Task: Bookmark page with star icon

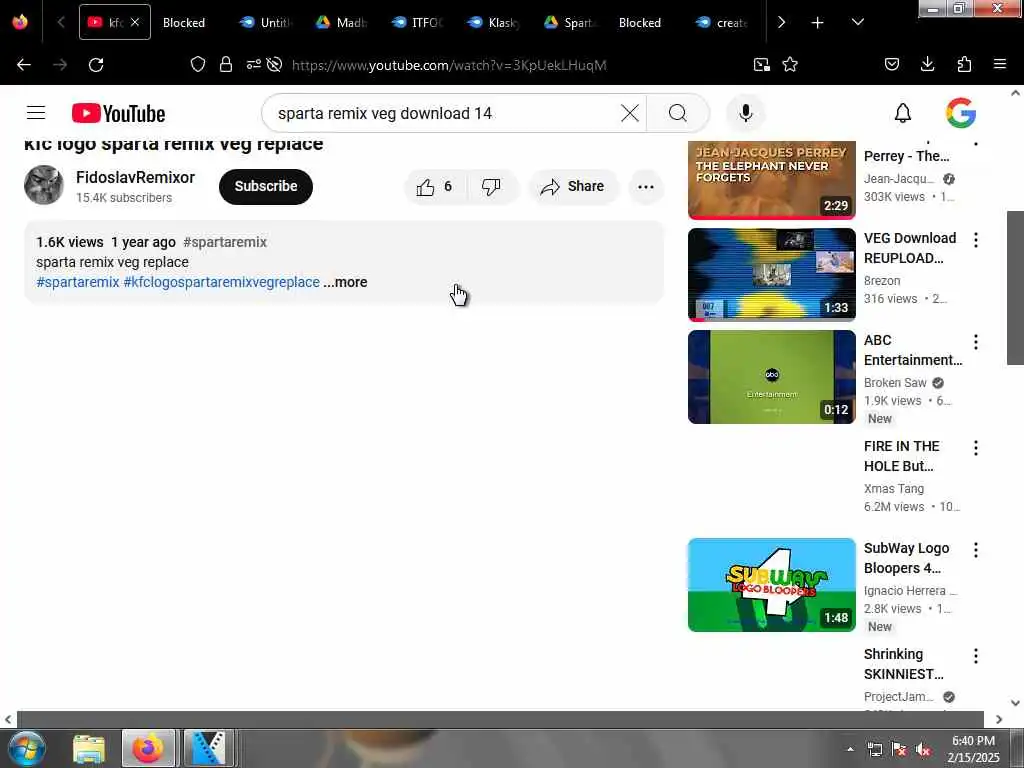Action: [790, 65]
